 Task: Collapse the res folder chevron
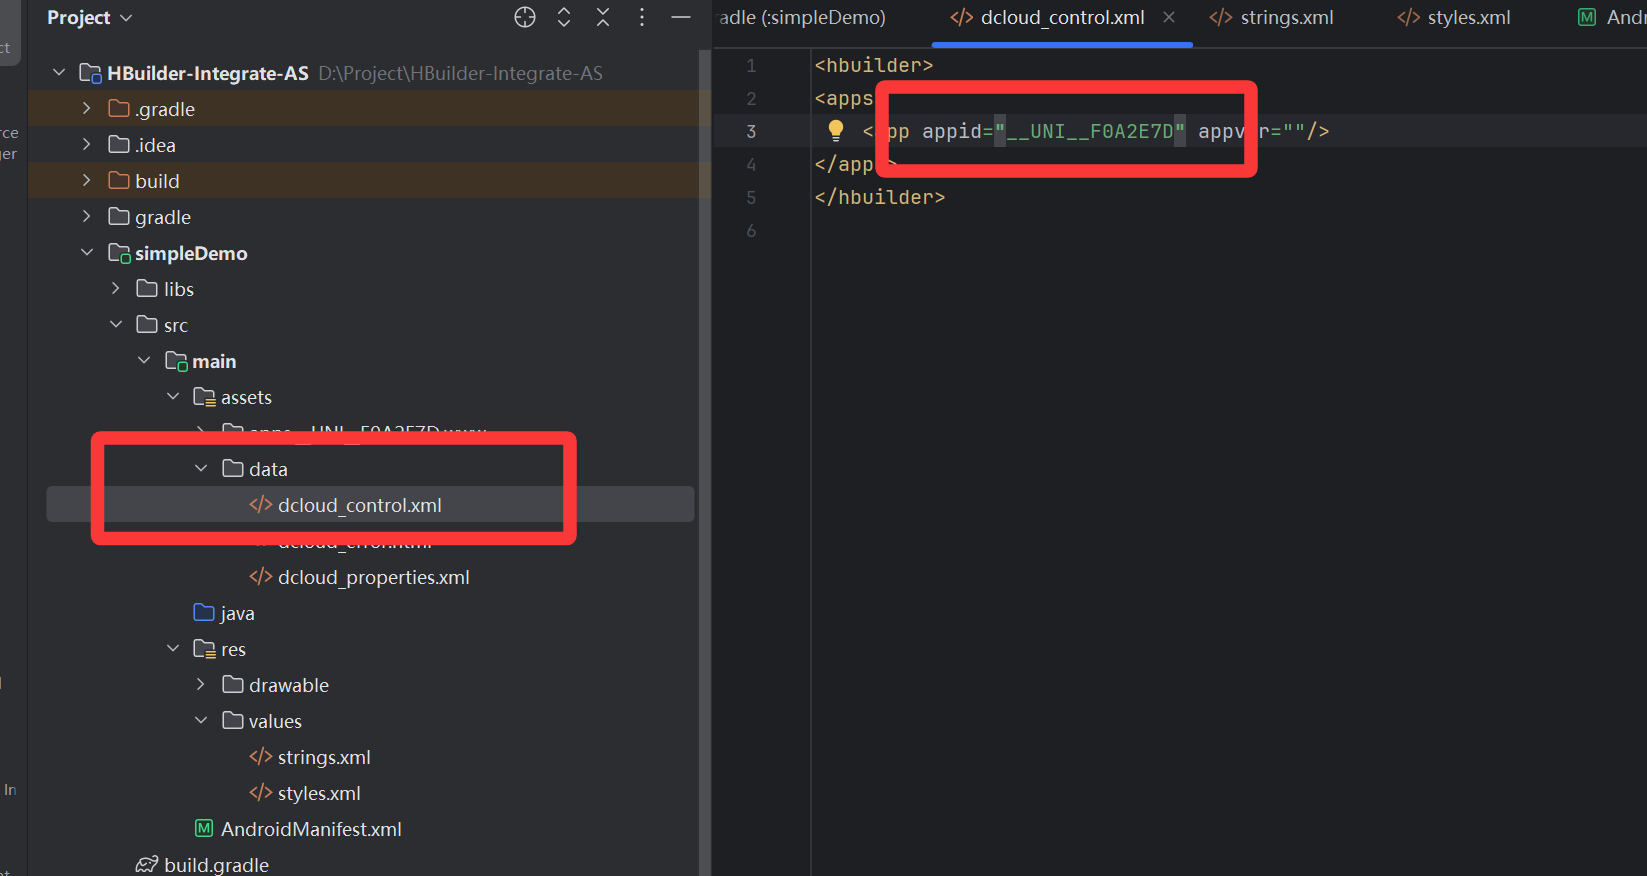click(x=173, y=648)
